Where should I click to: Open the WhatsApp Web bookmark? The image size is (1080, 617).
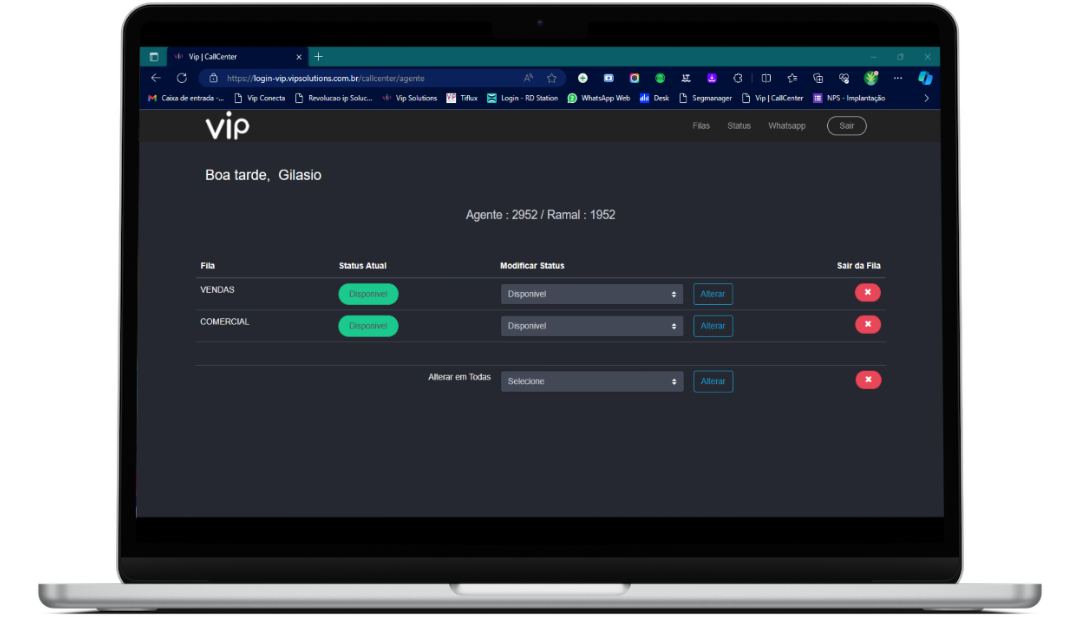(x=599, y=98)
